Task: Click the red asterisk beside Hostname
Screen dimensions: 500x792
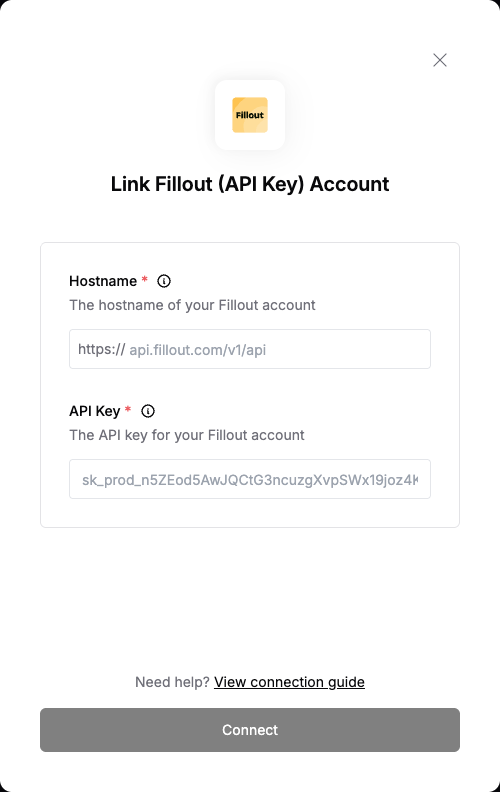Action: coord(144,279)
